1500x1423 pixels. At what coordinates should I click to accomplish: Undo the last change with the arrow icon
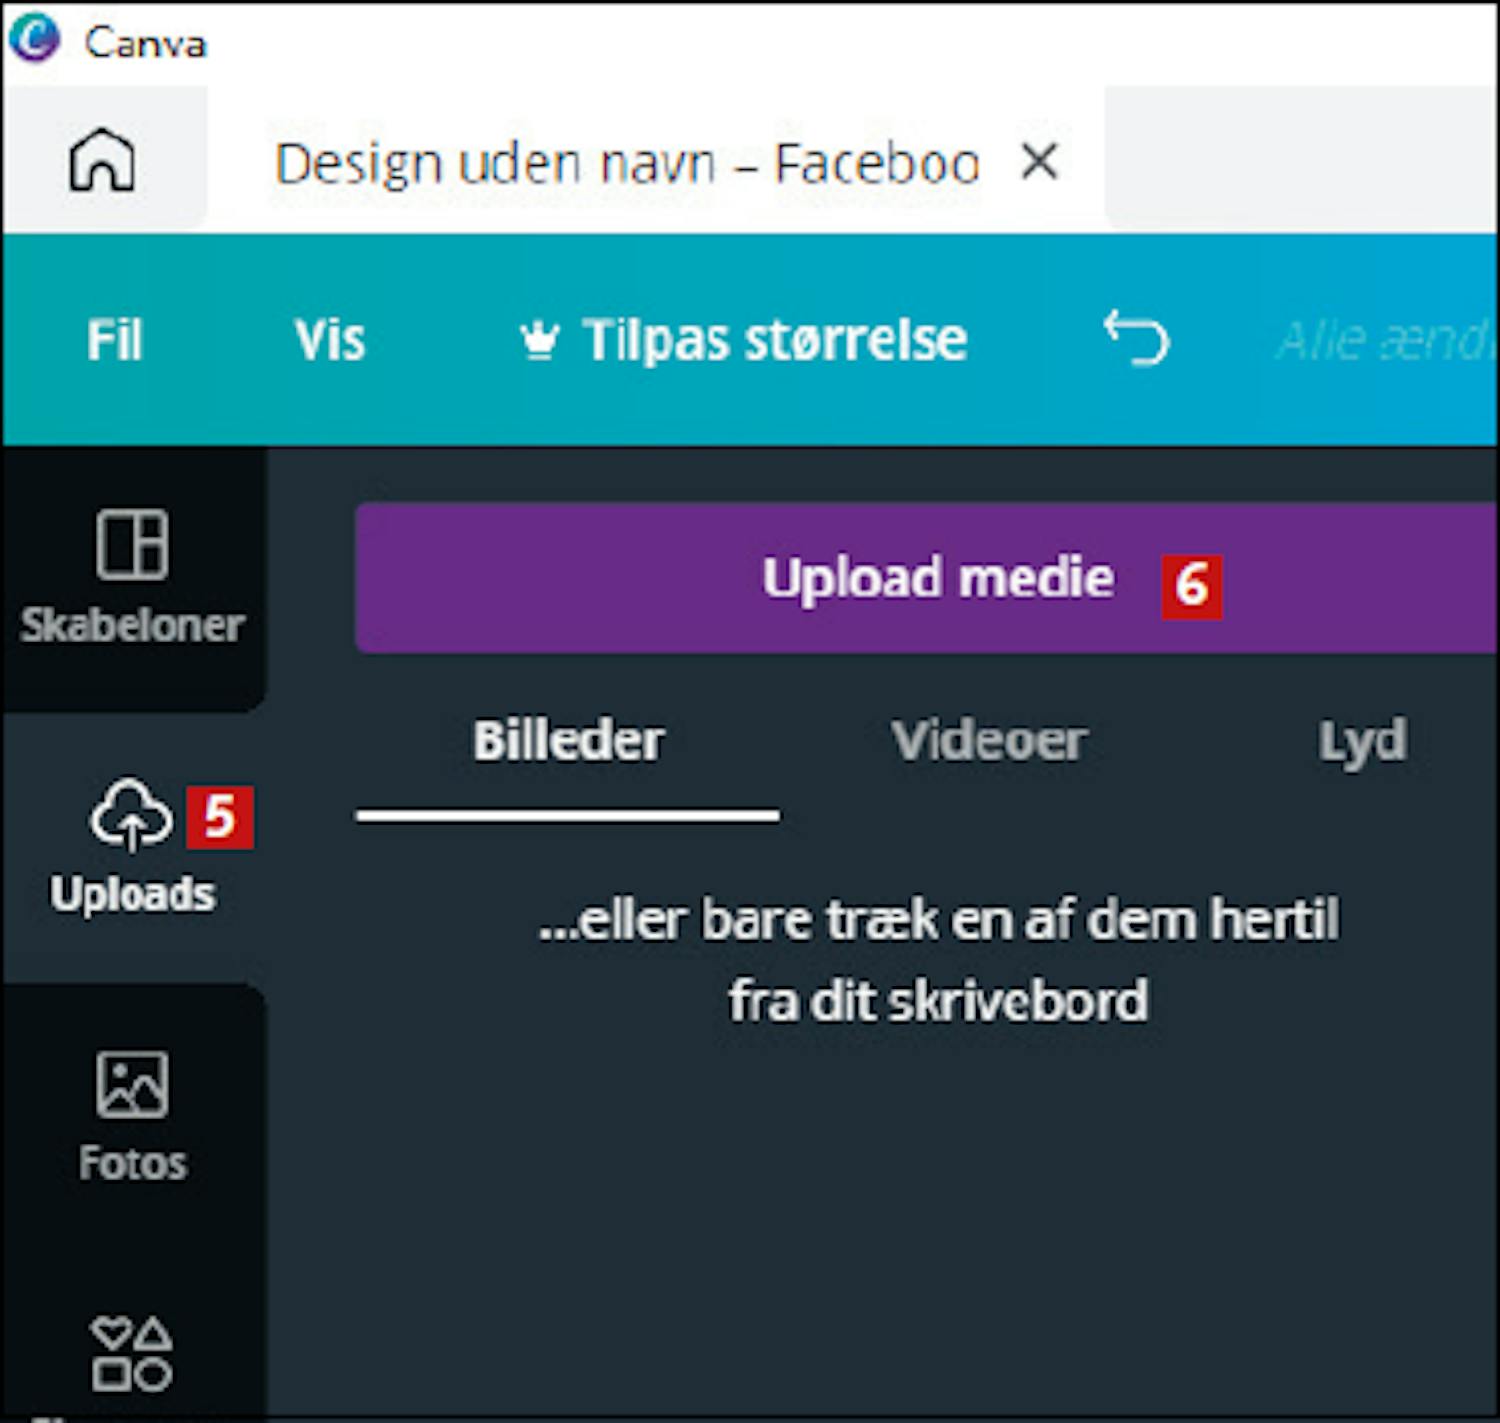[x=1136, y=338]
